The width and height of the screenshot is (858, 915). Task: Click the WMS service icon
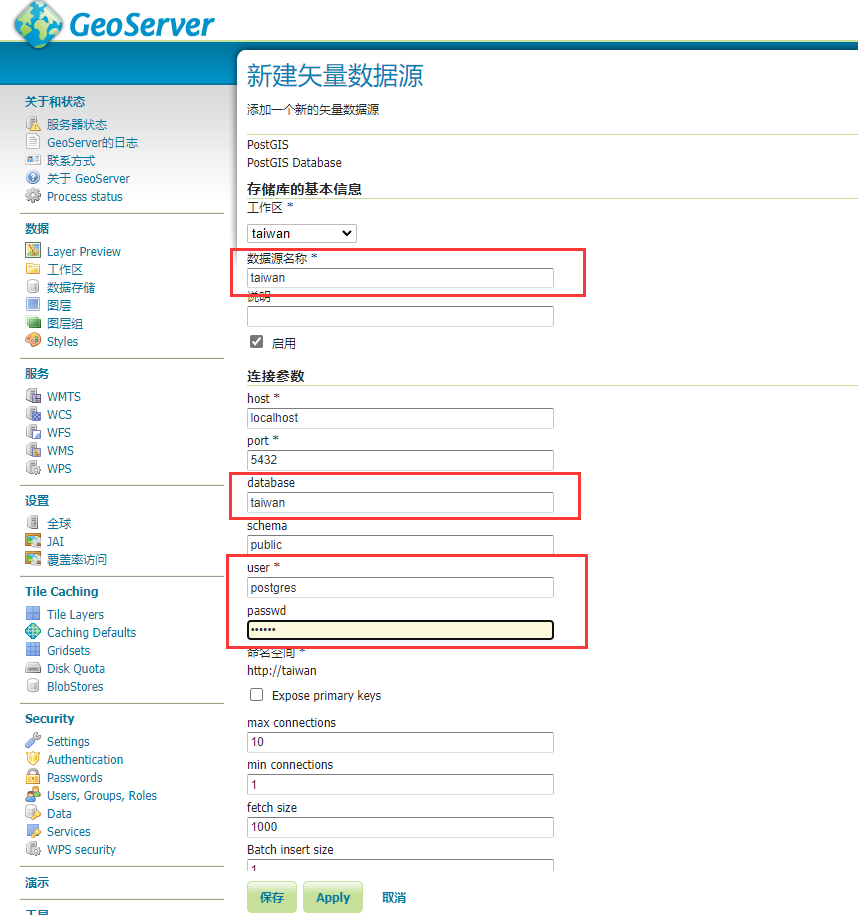coord(33,450)
